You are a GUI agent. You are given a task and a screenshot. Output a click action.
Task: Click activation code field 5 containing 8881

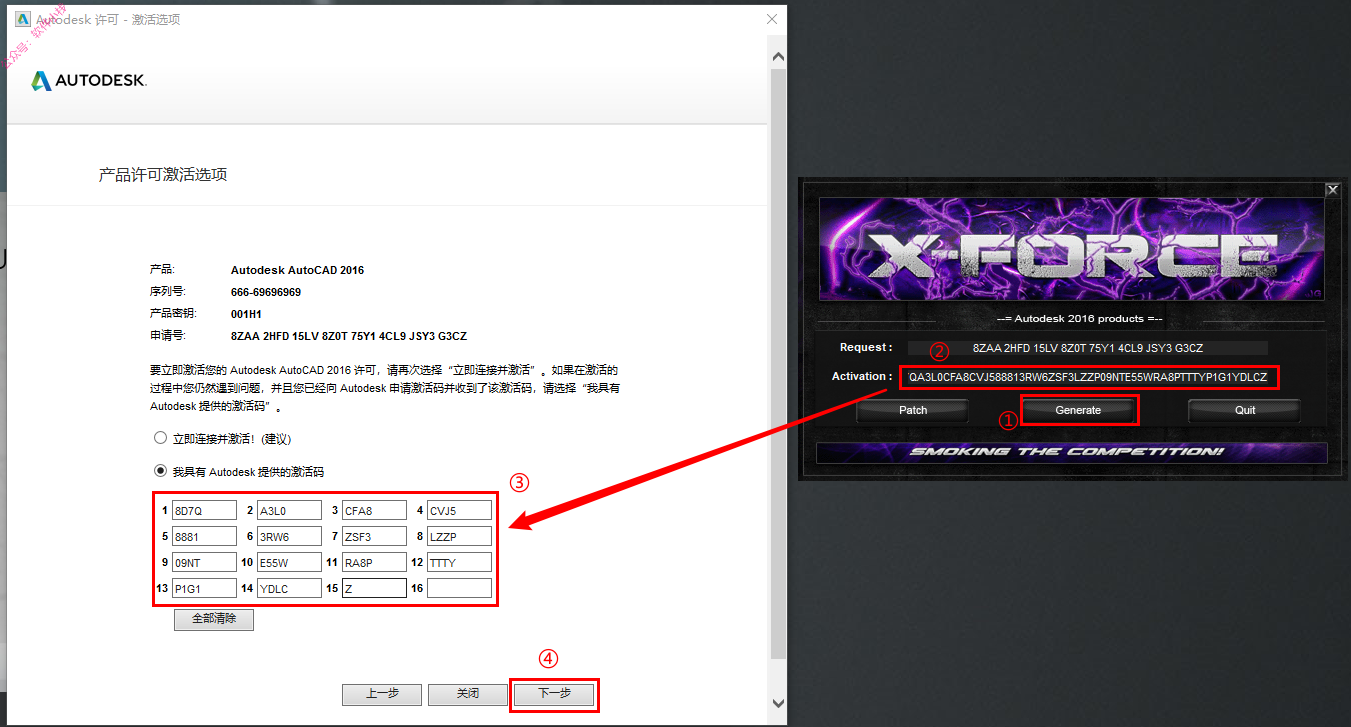[x=204, y=536]
